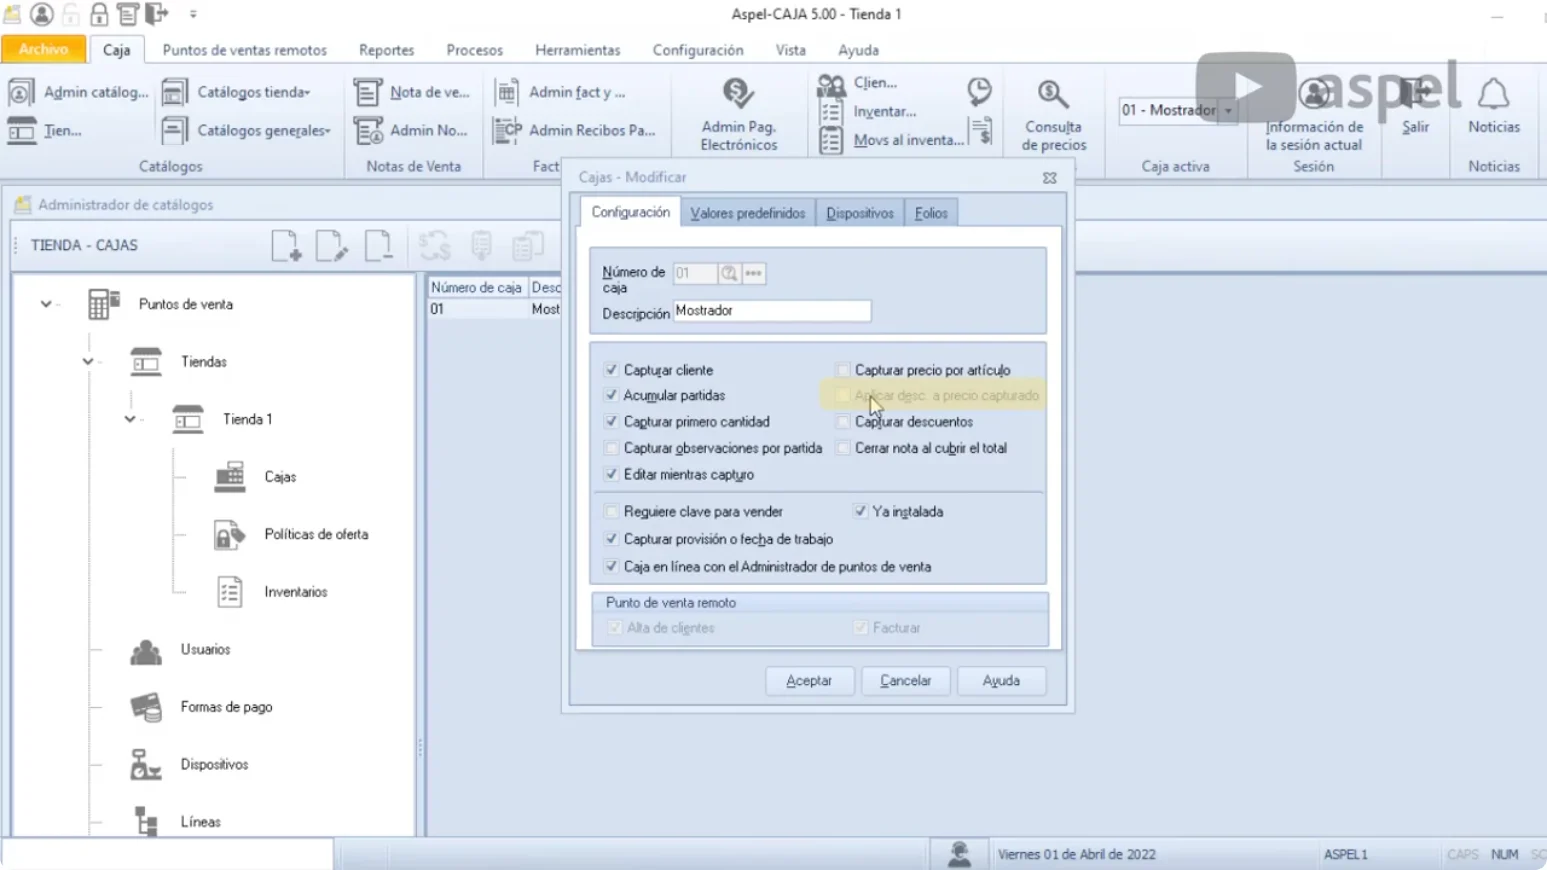Click the delete record icon in toolbar

tap(378, 245)
